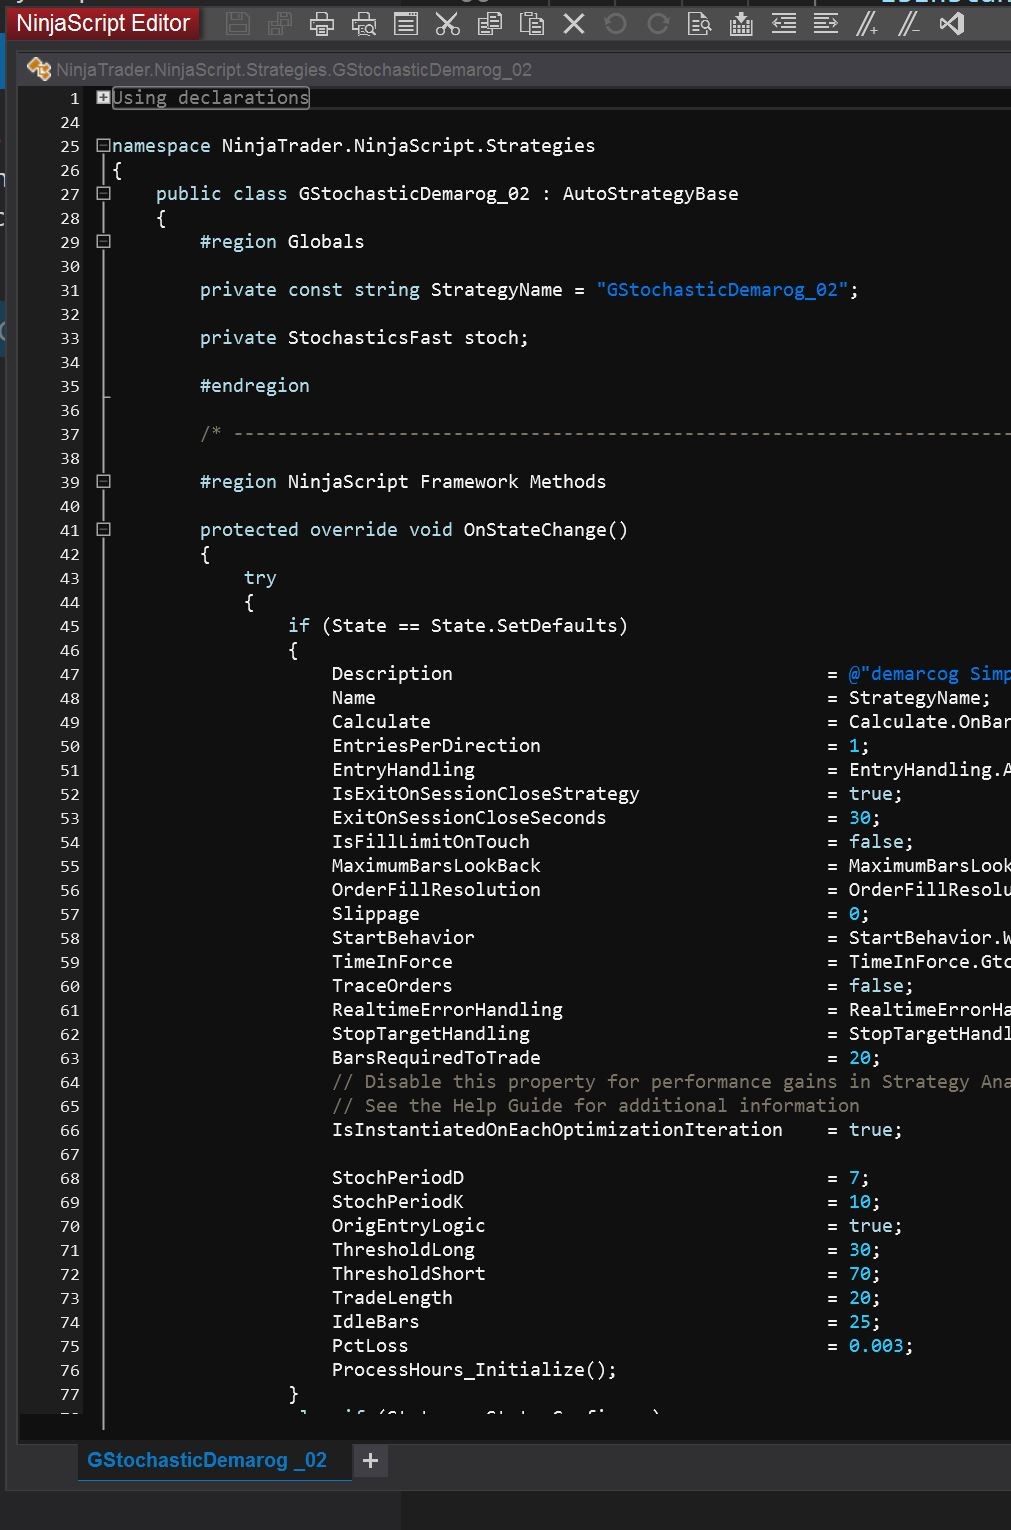Click the Decrease Indent icon

[x=784, y=24]
